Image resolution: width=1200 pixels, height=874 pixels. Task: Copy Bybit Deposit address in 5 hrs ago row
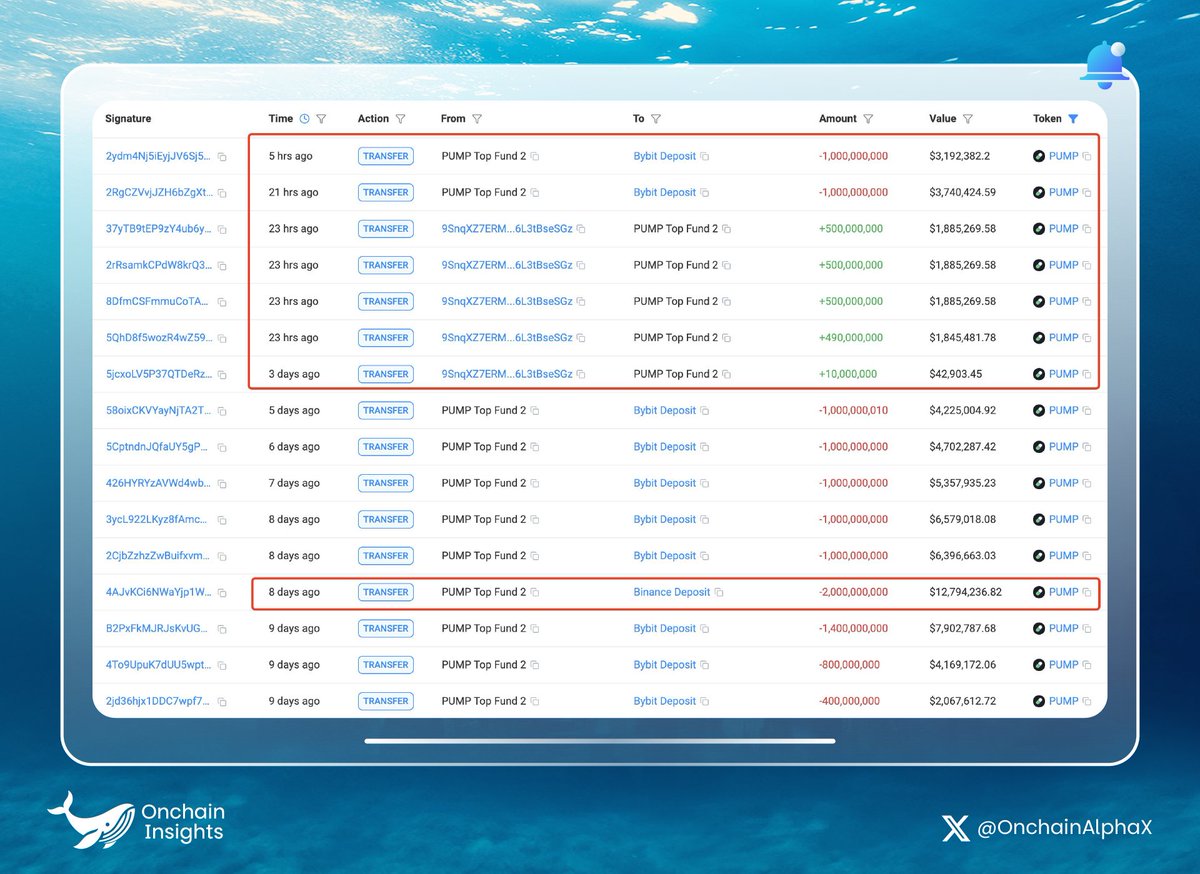coord(705,157)
